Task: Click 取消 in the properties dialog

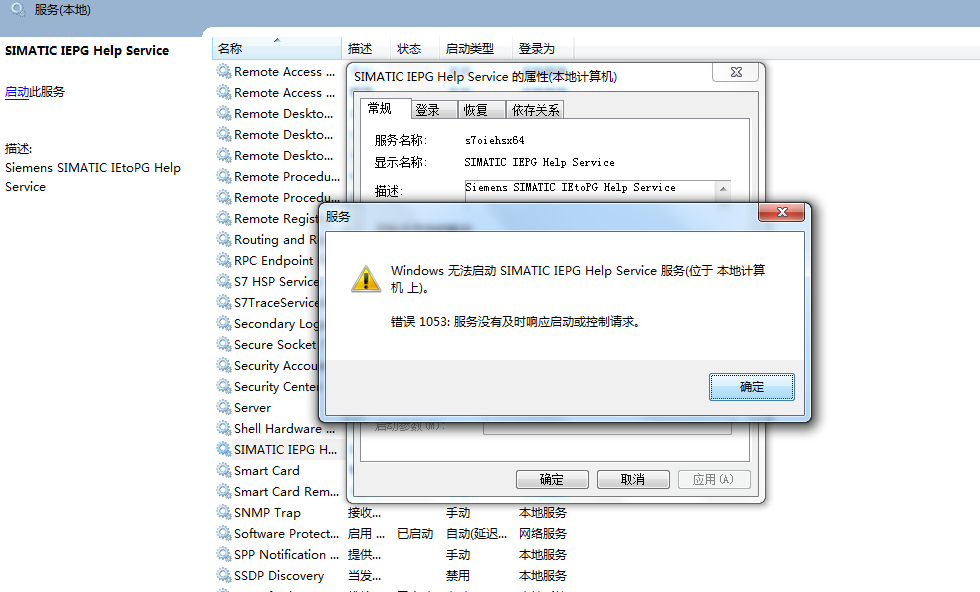Action: (633, 479)
